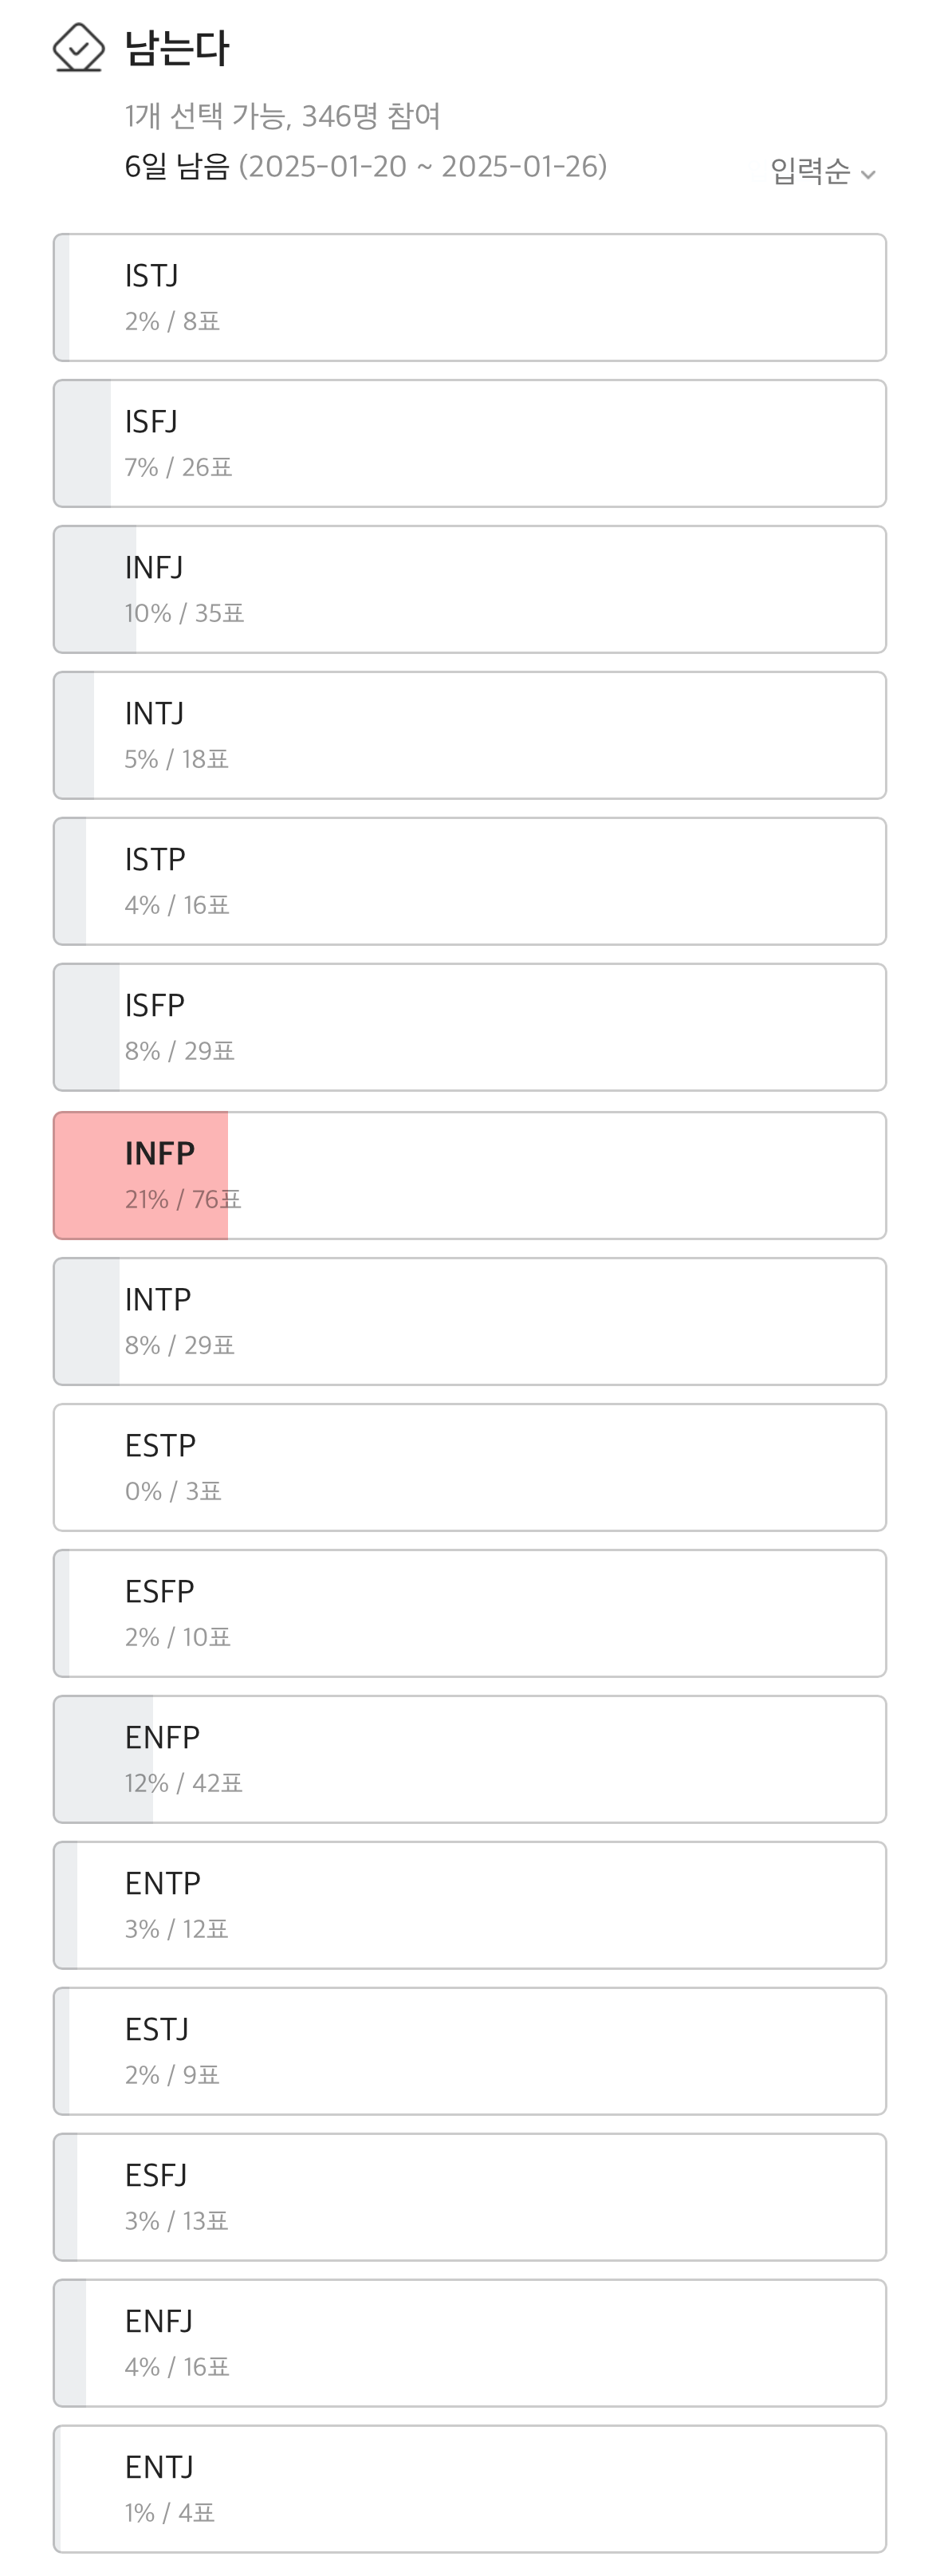Open the 입력순 sort dropdown
The width and height of the screenshot is (940, 2576).
[x=810, y=171]
